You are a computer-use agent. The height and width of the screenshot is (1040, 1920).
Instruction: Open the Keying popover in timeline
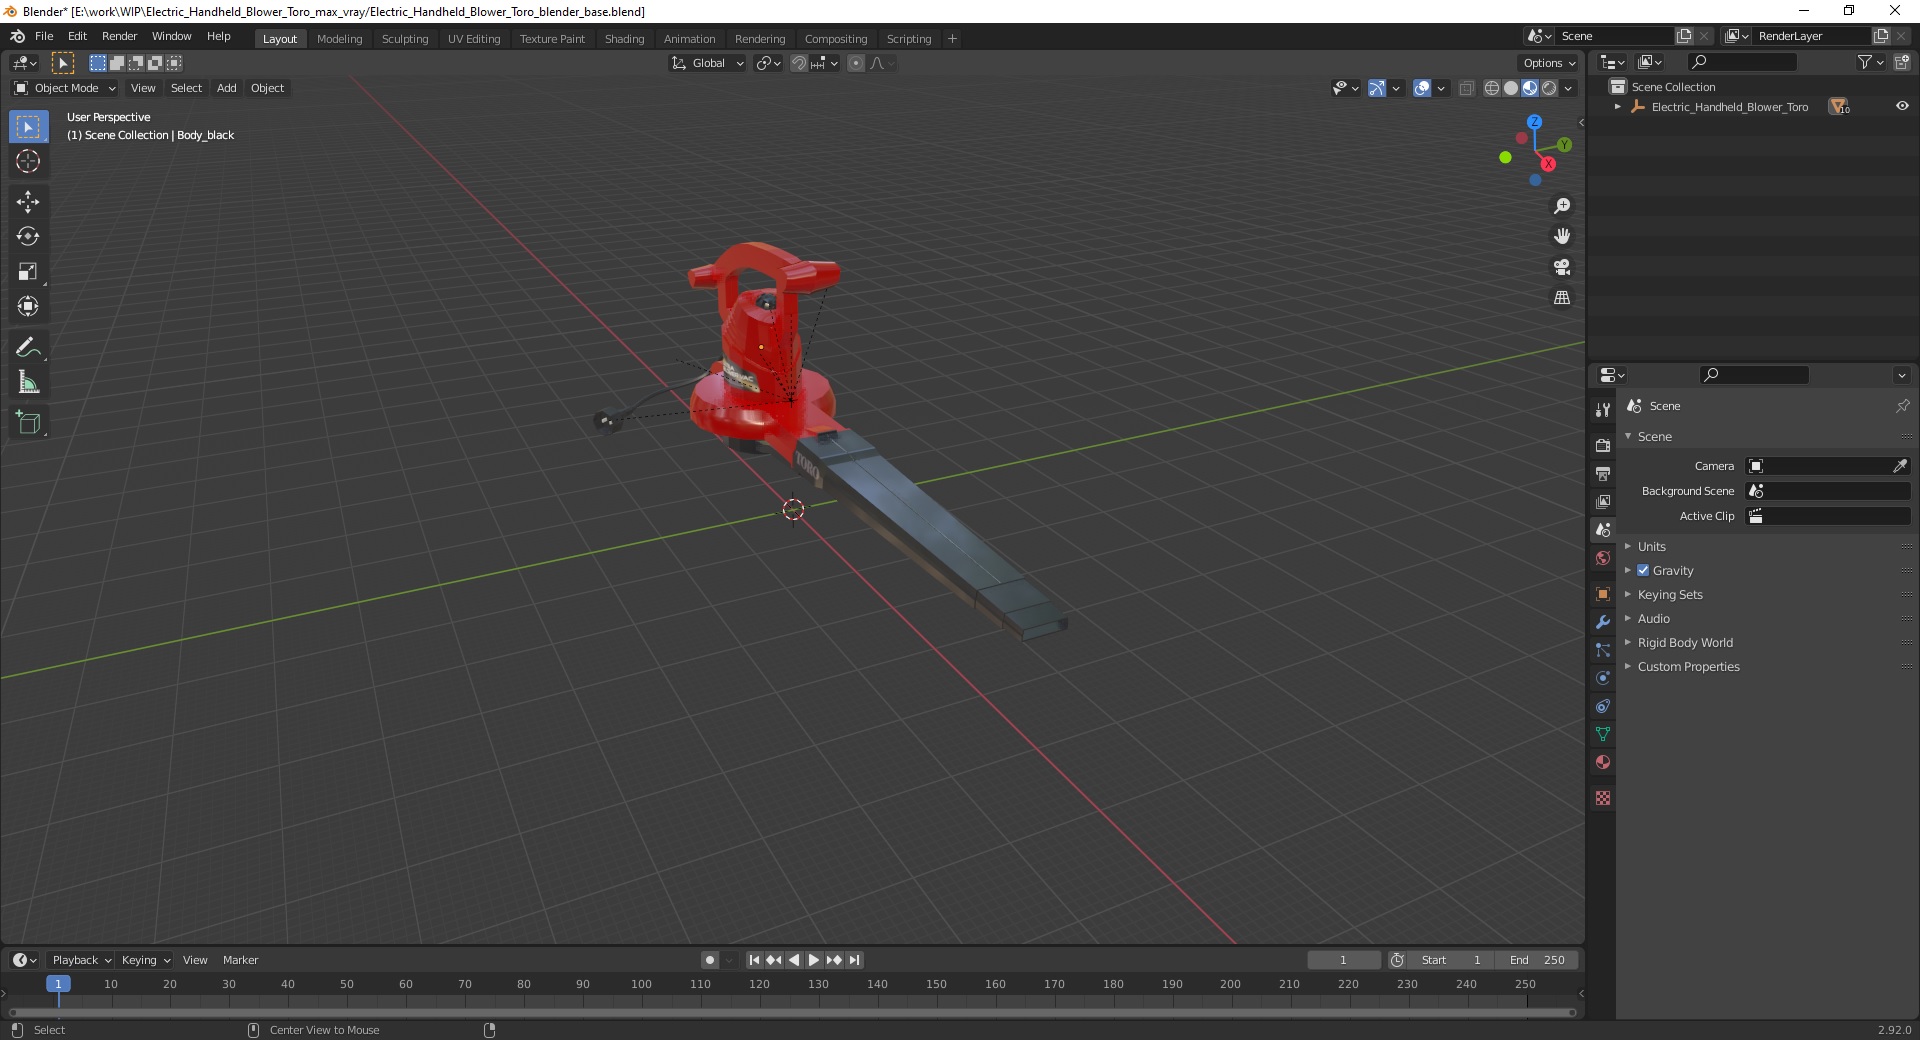coord(145,960)
